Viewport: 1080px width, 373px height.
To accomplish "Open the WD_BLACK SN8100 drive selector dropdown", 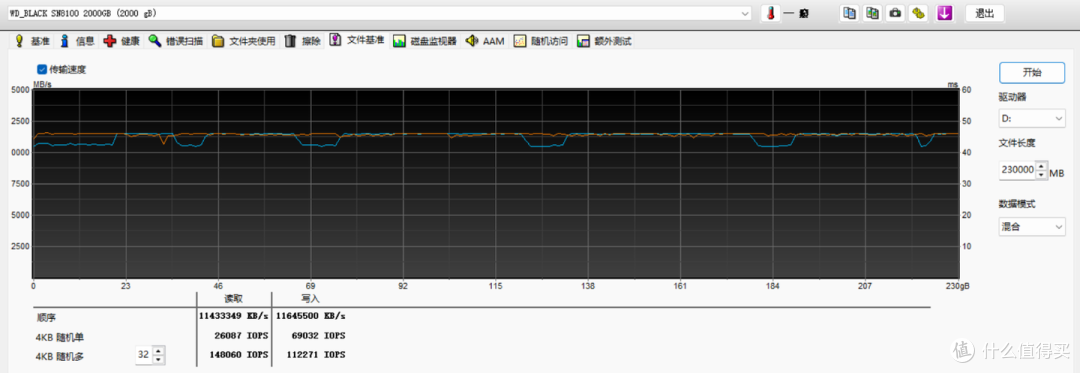I will [380, 13].
